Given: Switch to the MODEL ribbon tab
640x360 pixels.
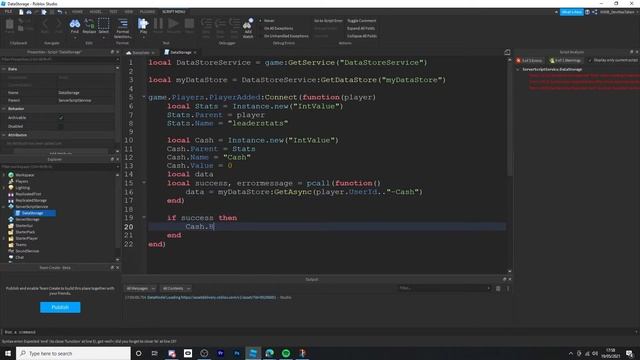Looking at the screenshot, I should point(96,12).
